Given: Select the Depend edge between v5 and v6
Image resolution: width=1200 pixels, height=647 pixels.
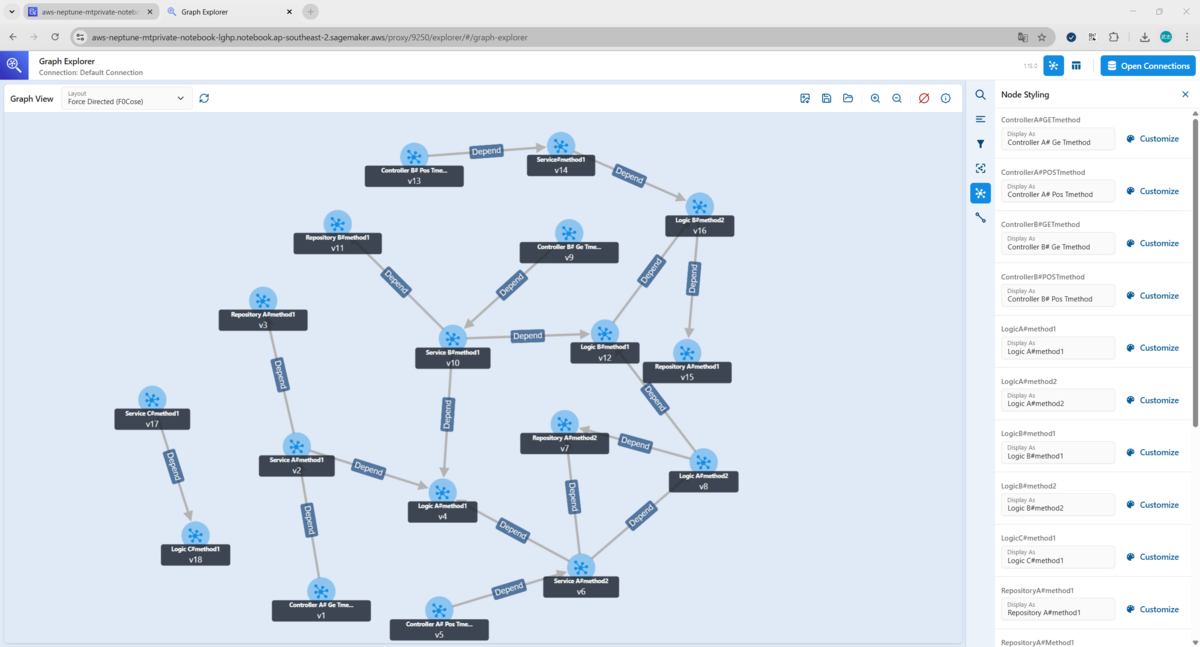Looking at the screenshot, I should coord(509,589).
